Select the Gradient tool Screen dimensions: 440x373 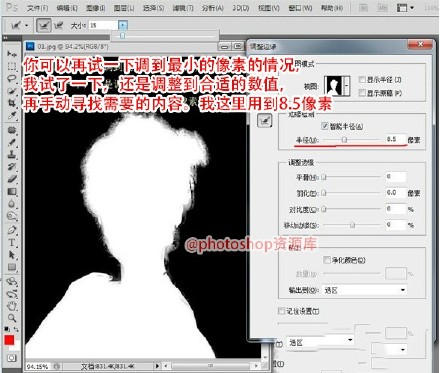(x=12, y=191)
